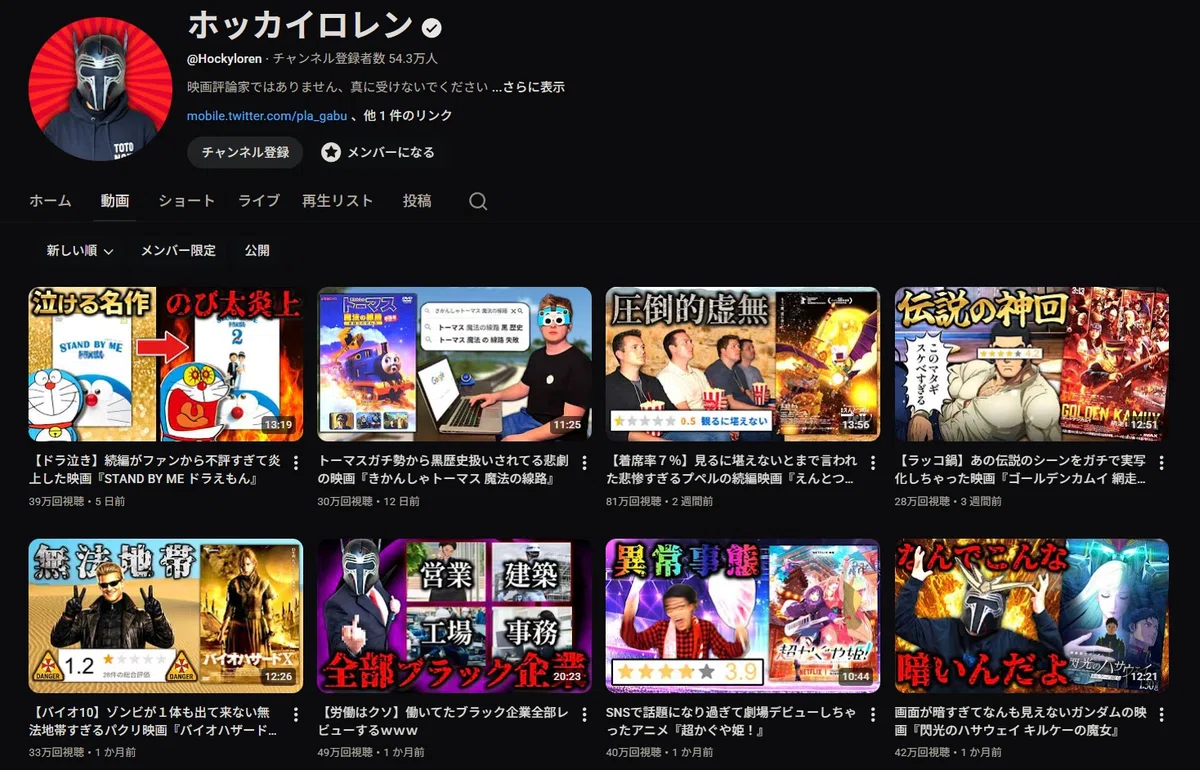Screen dimensions: 1200x770
Task: Click the 28万回視聴・3週間前 view count
Action: tap(949, 501)
